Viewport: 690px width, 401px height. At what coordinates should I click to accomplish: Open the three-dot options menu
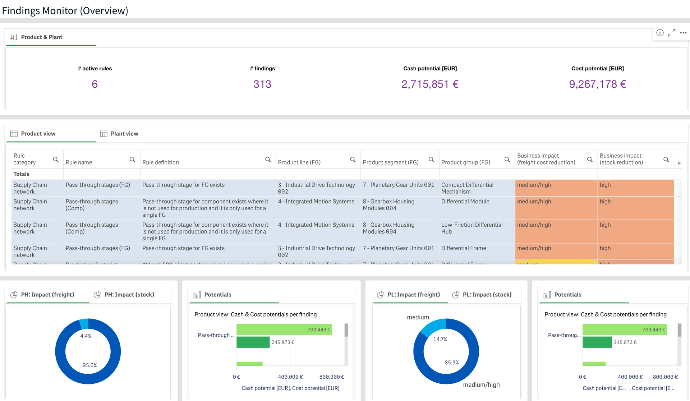683,33
